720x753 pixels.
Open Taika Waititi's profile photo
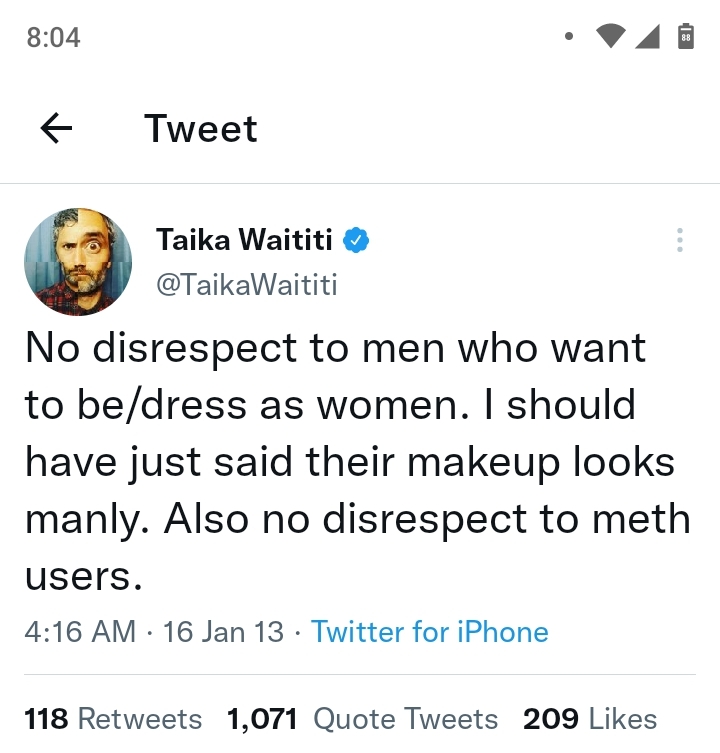pyautogui.click(x=79, y=262)
